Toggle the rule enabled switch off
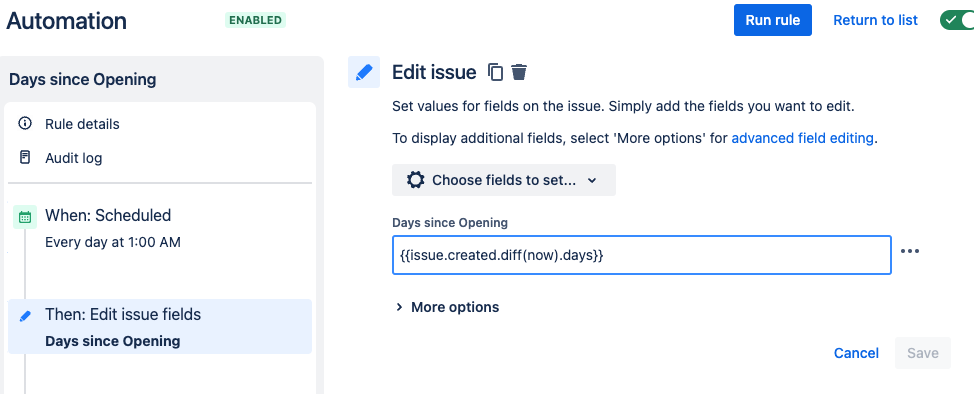974x394 pixels. pyautogui.click(x=957, y=20)
